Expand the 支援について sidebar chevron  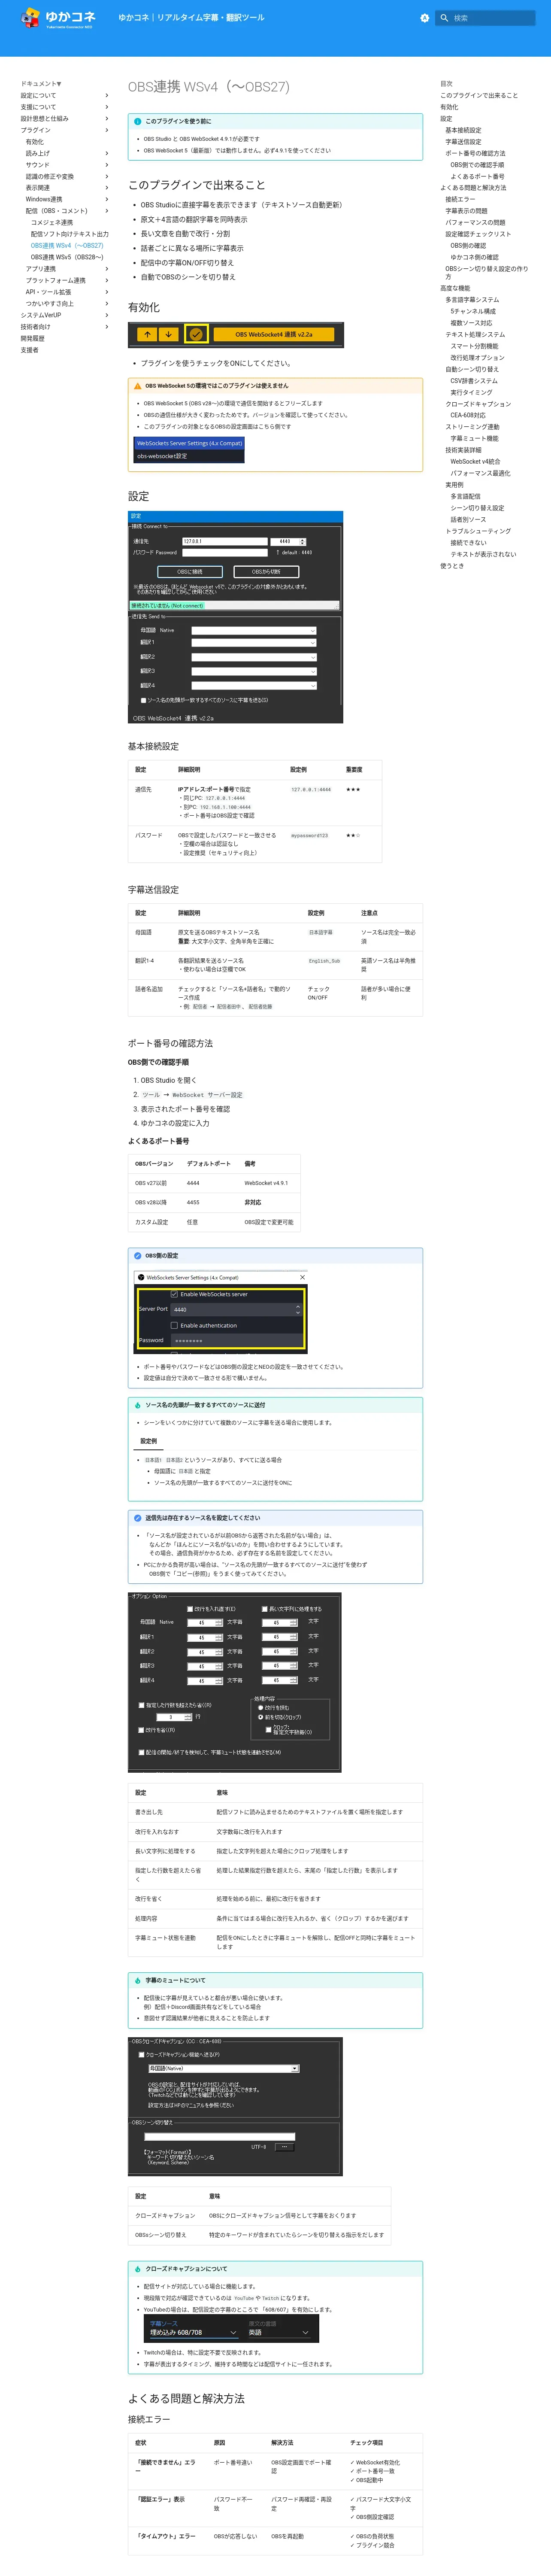click(107, 107)
